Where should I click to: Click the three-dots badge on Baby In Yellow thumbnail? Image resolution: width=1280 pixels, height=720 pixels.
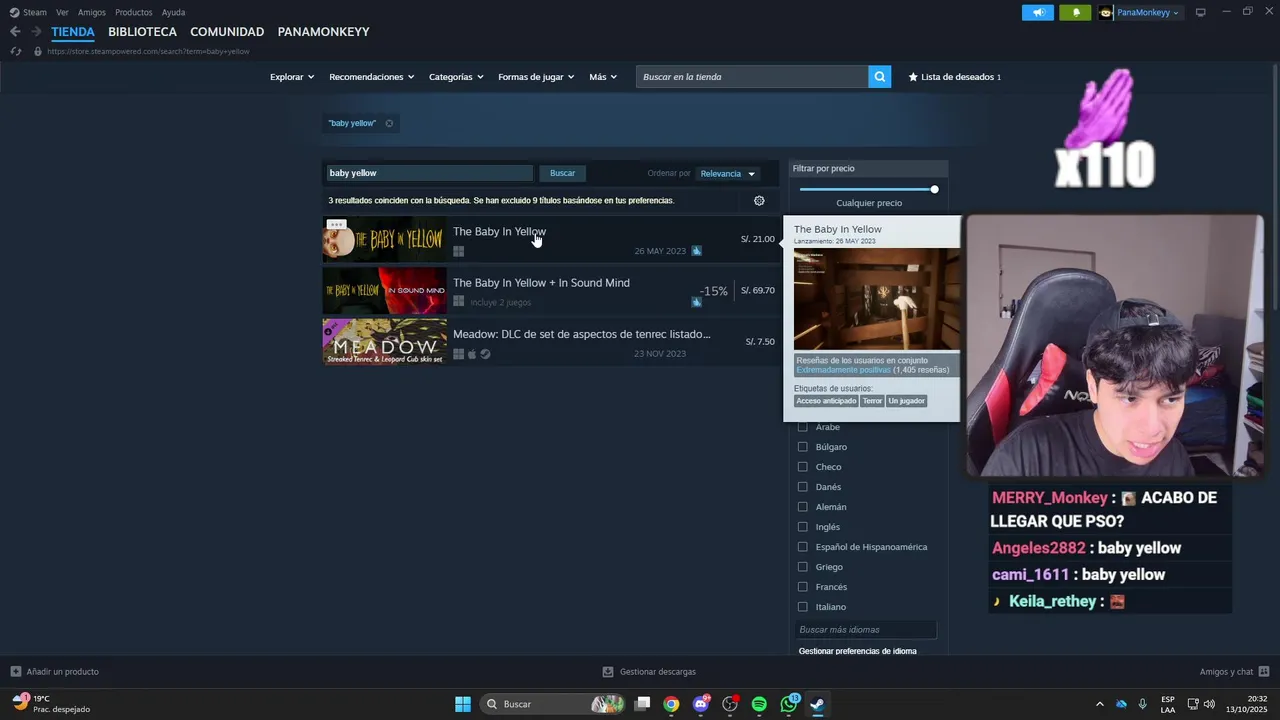tap(336, 224)
